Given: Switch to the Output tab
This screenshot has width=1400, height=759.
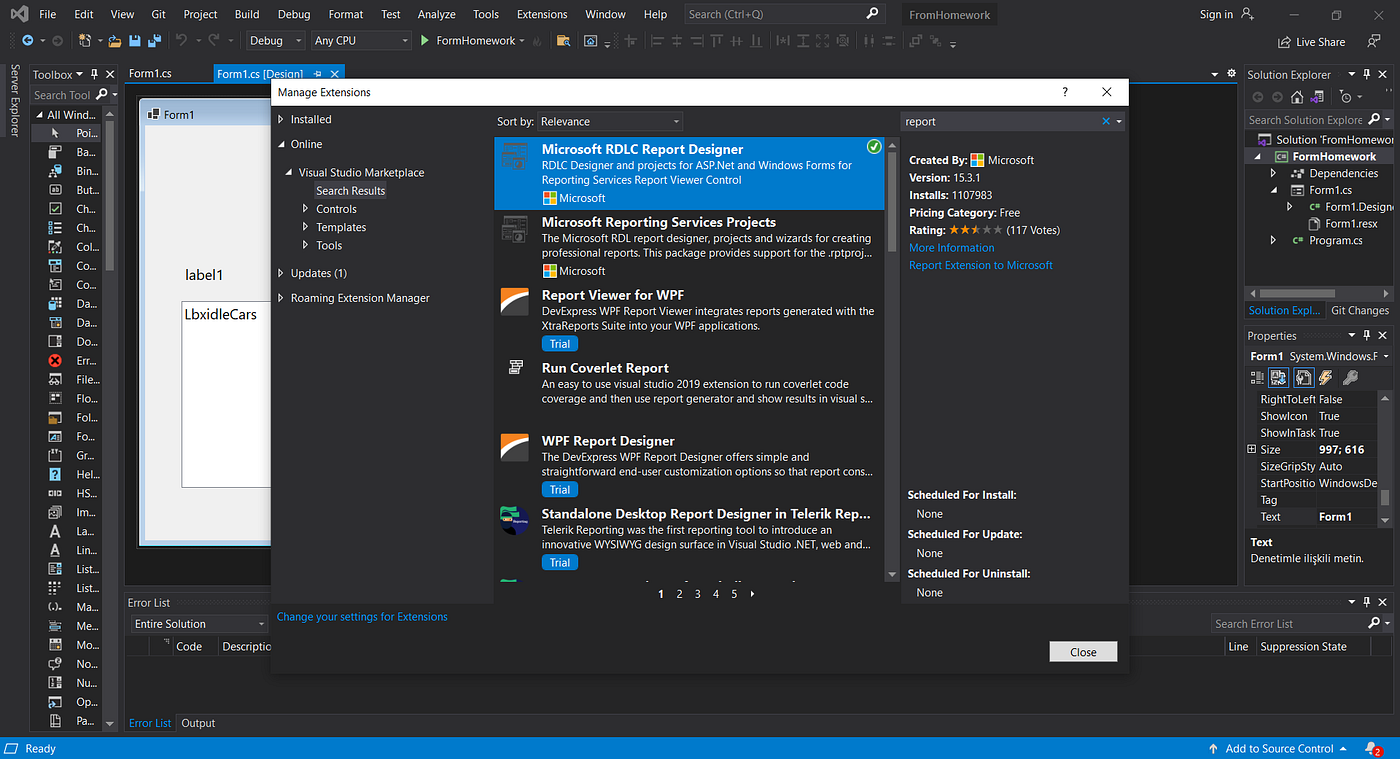Looking at the screenshot, I should point(198,723).
